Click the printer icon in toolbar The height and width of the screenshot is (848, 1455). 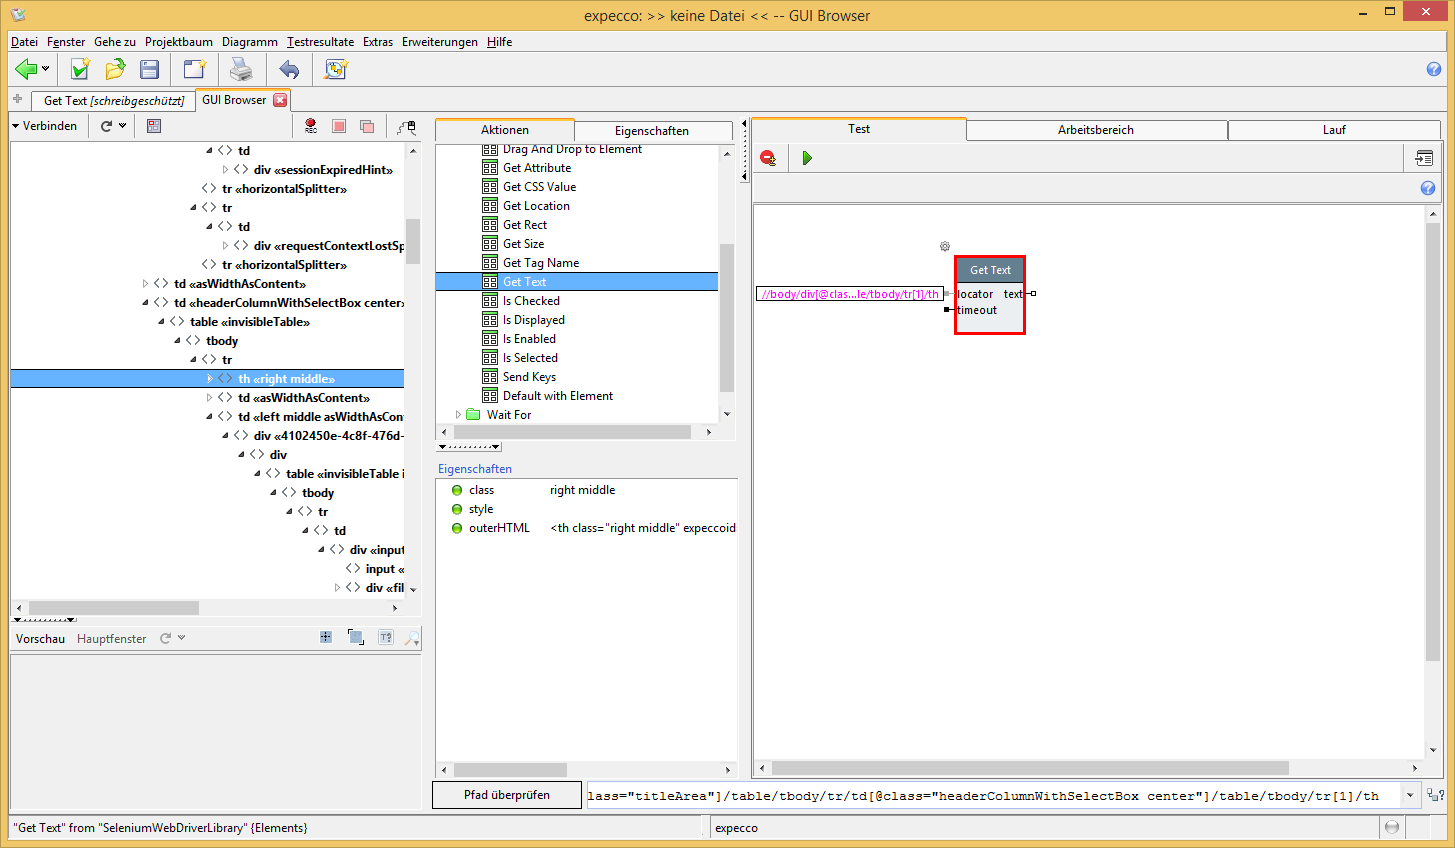point(241,69)
